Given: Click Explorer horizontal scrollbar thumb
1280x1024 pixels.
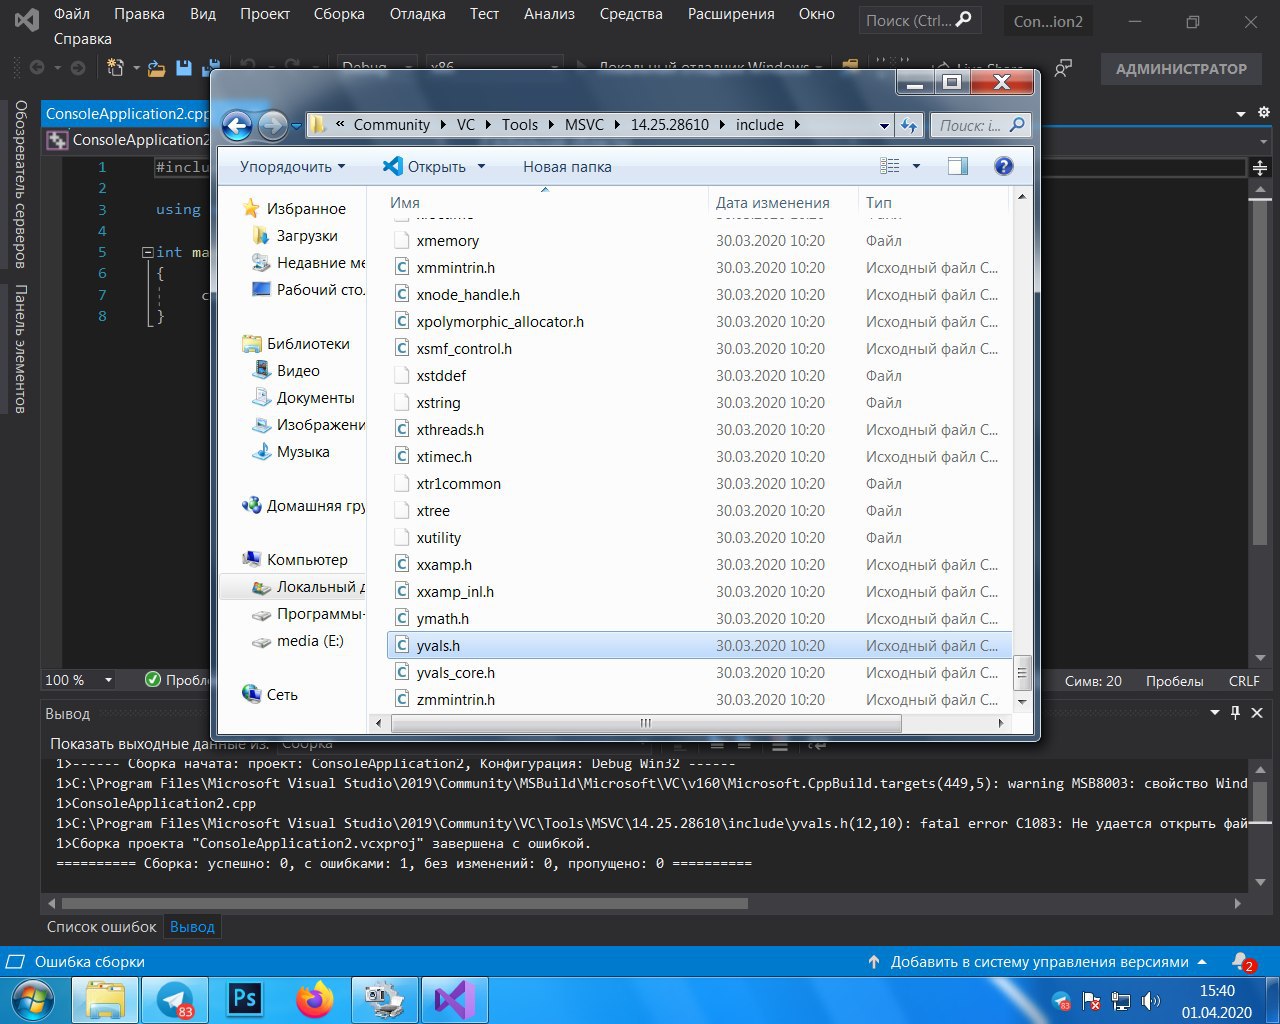Looking at the screenshot, I should (x=644, y=723).
